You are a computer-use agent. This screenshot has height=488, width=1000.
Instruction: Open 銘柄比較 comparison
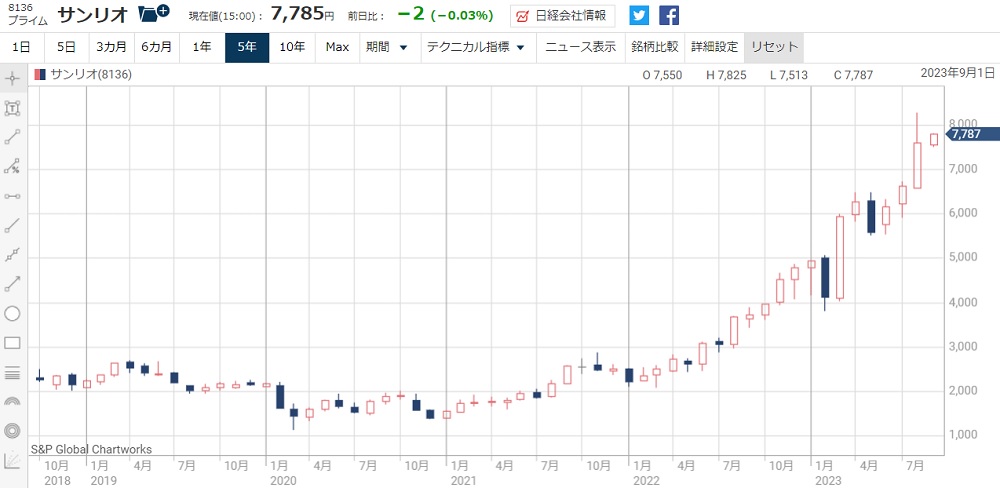[655, 47]
